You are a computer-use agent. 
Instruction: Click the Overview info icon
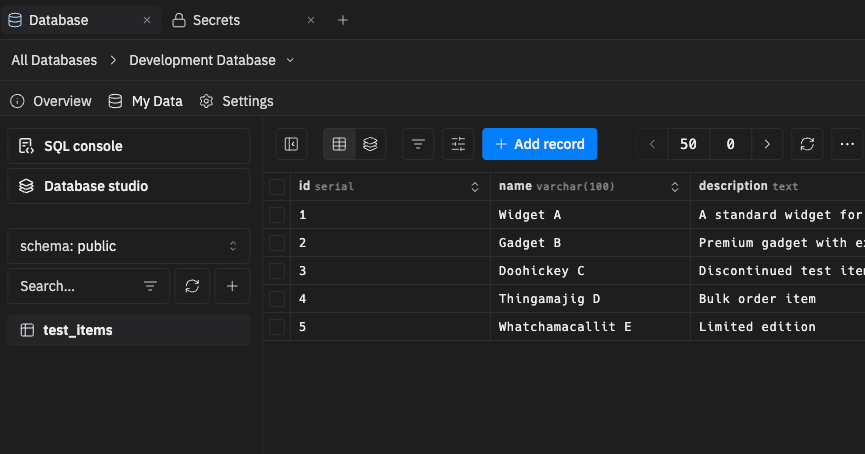click(x=17, y=101)
